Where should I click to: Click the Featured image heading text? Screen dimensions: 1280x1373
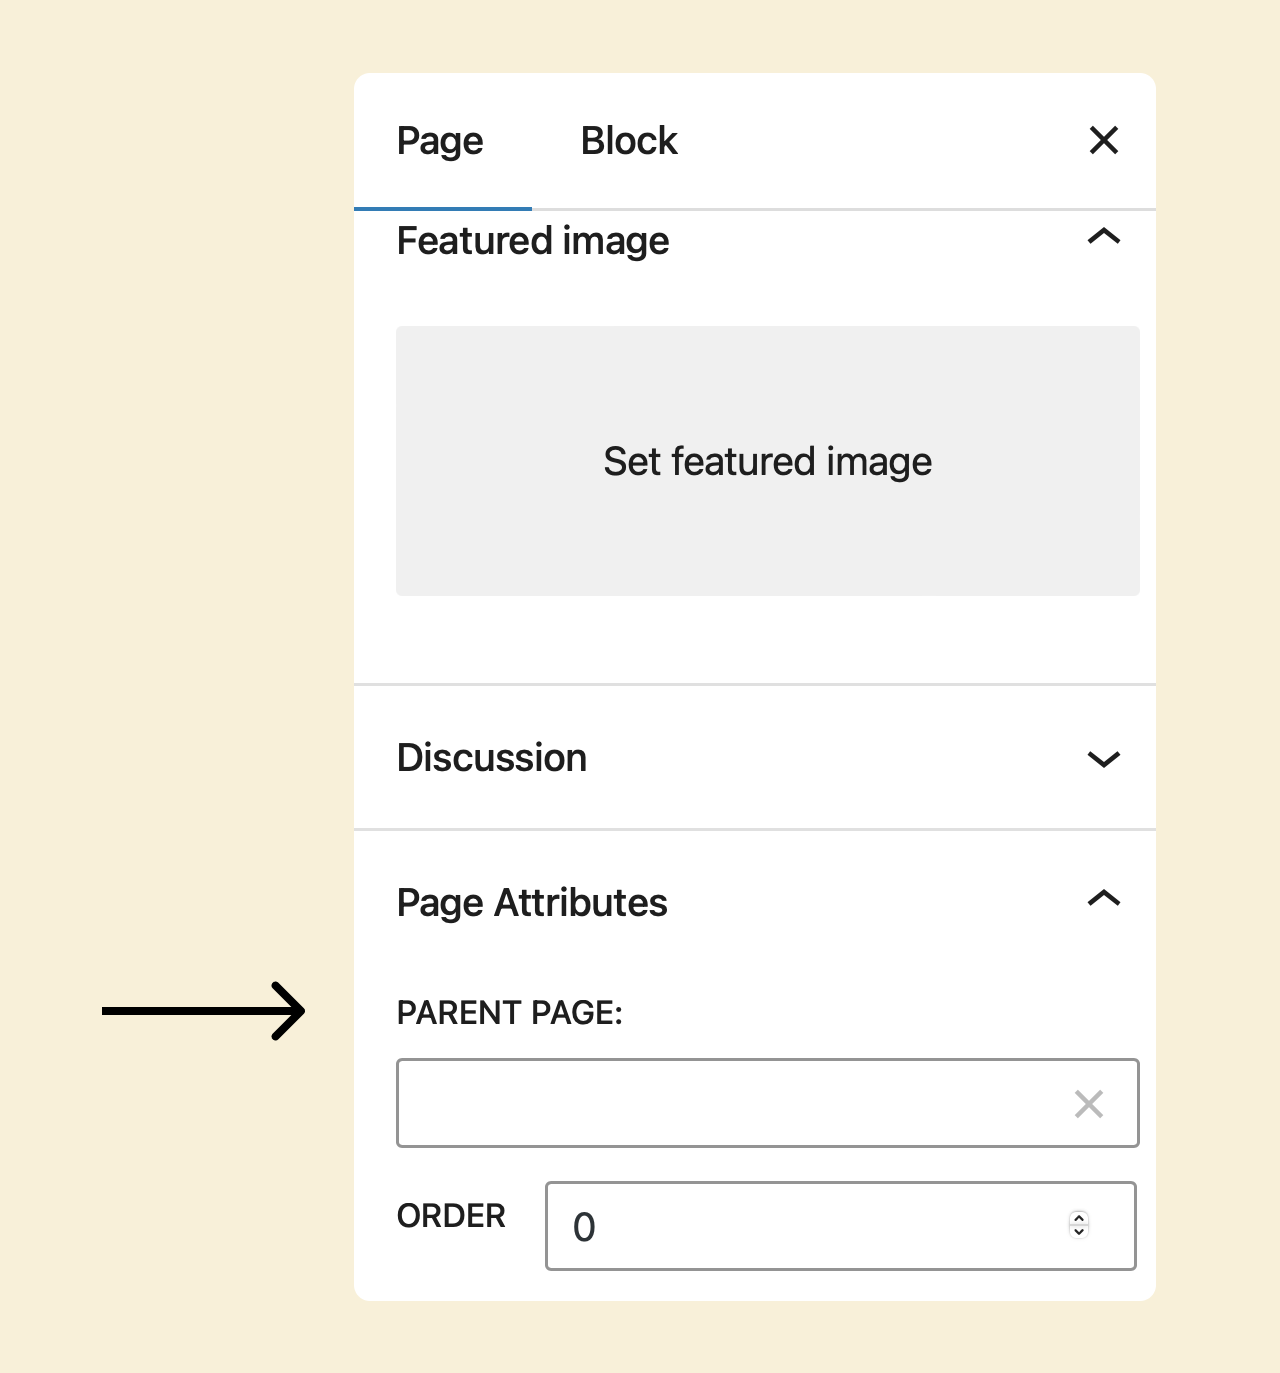[x=533, y=241]
